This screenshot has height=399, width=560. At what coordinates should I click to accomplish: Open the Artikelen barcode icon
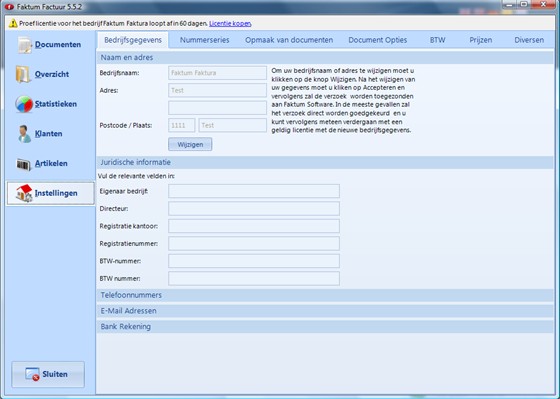coord(24,164)
